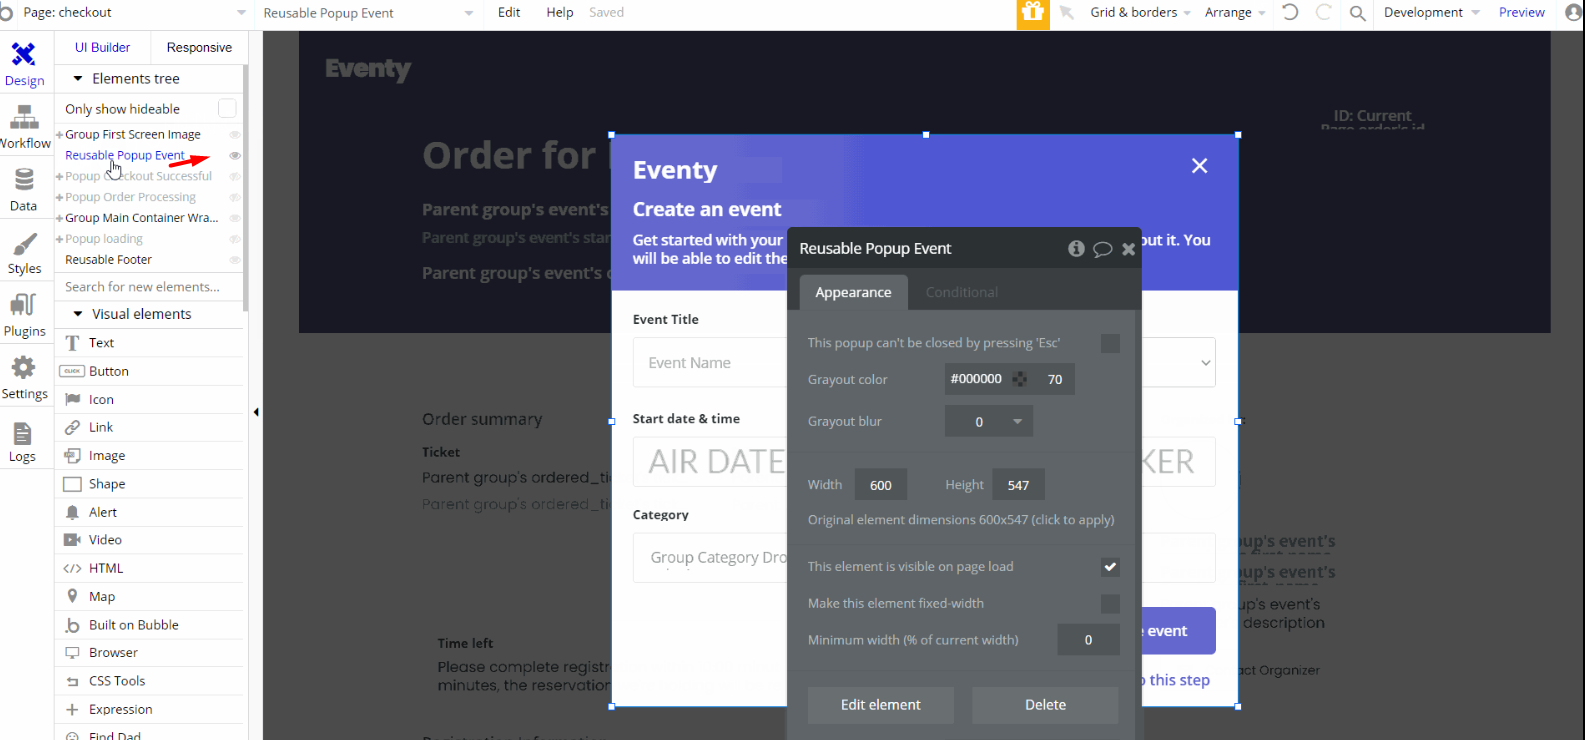This screenshot has height=740, width=1585.
Task: Expand the Group Main Container Wrapper tree node
Action: [60, 218]
